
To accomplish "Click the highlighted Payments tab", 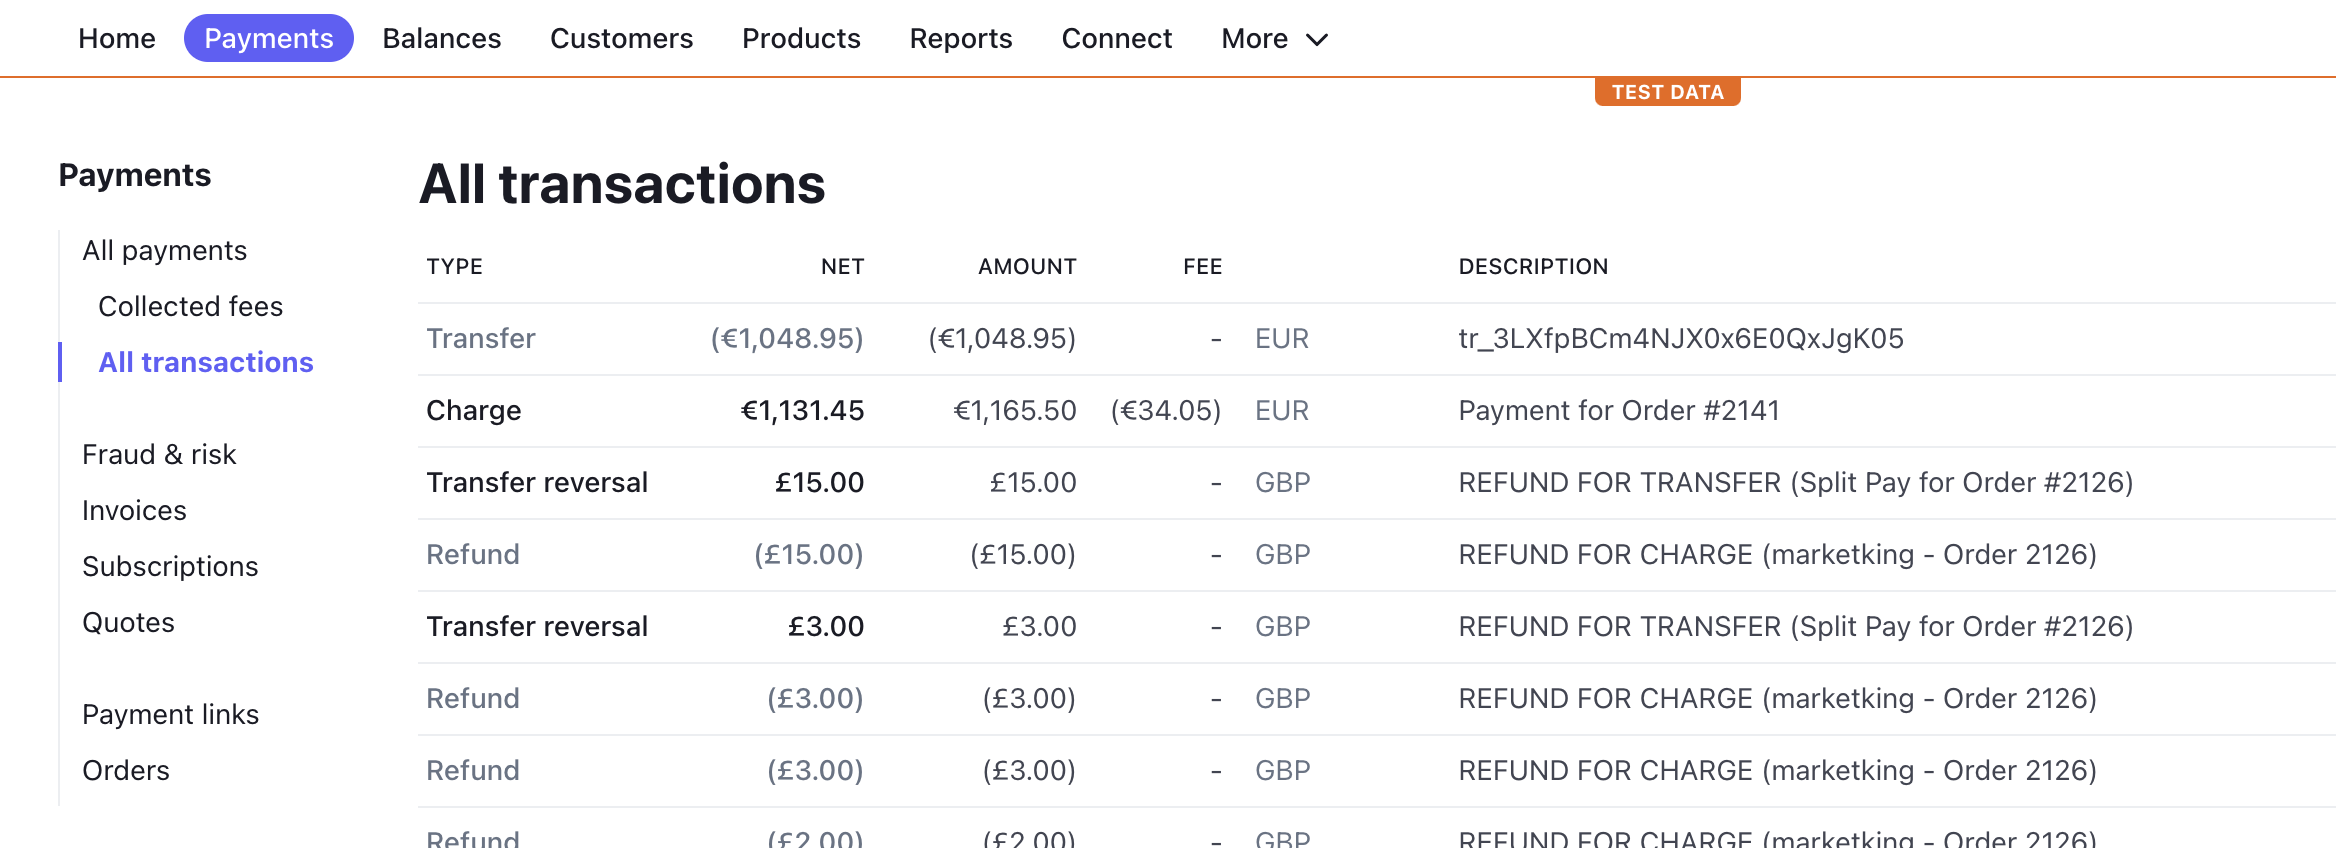I will (x=269, y=38).
